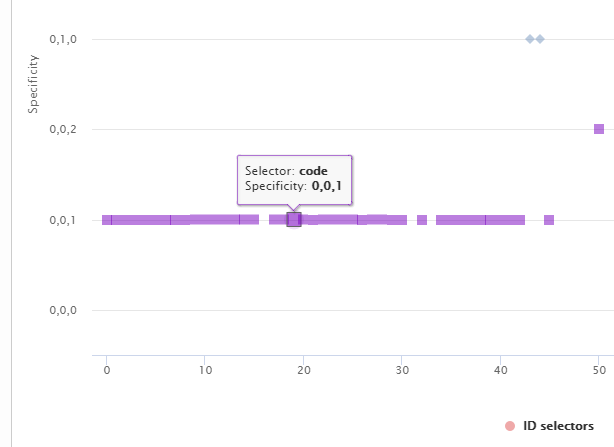
Task: Click the x-axis tick label 20
Action: pos(304,370)
